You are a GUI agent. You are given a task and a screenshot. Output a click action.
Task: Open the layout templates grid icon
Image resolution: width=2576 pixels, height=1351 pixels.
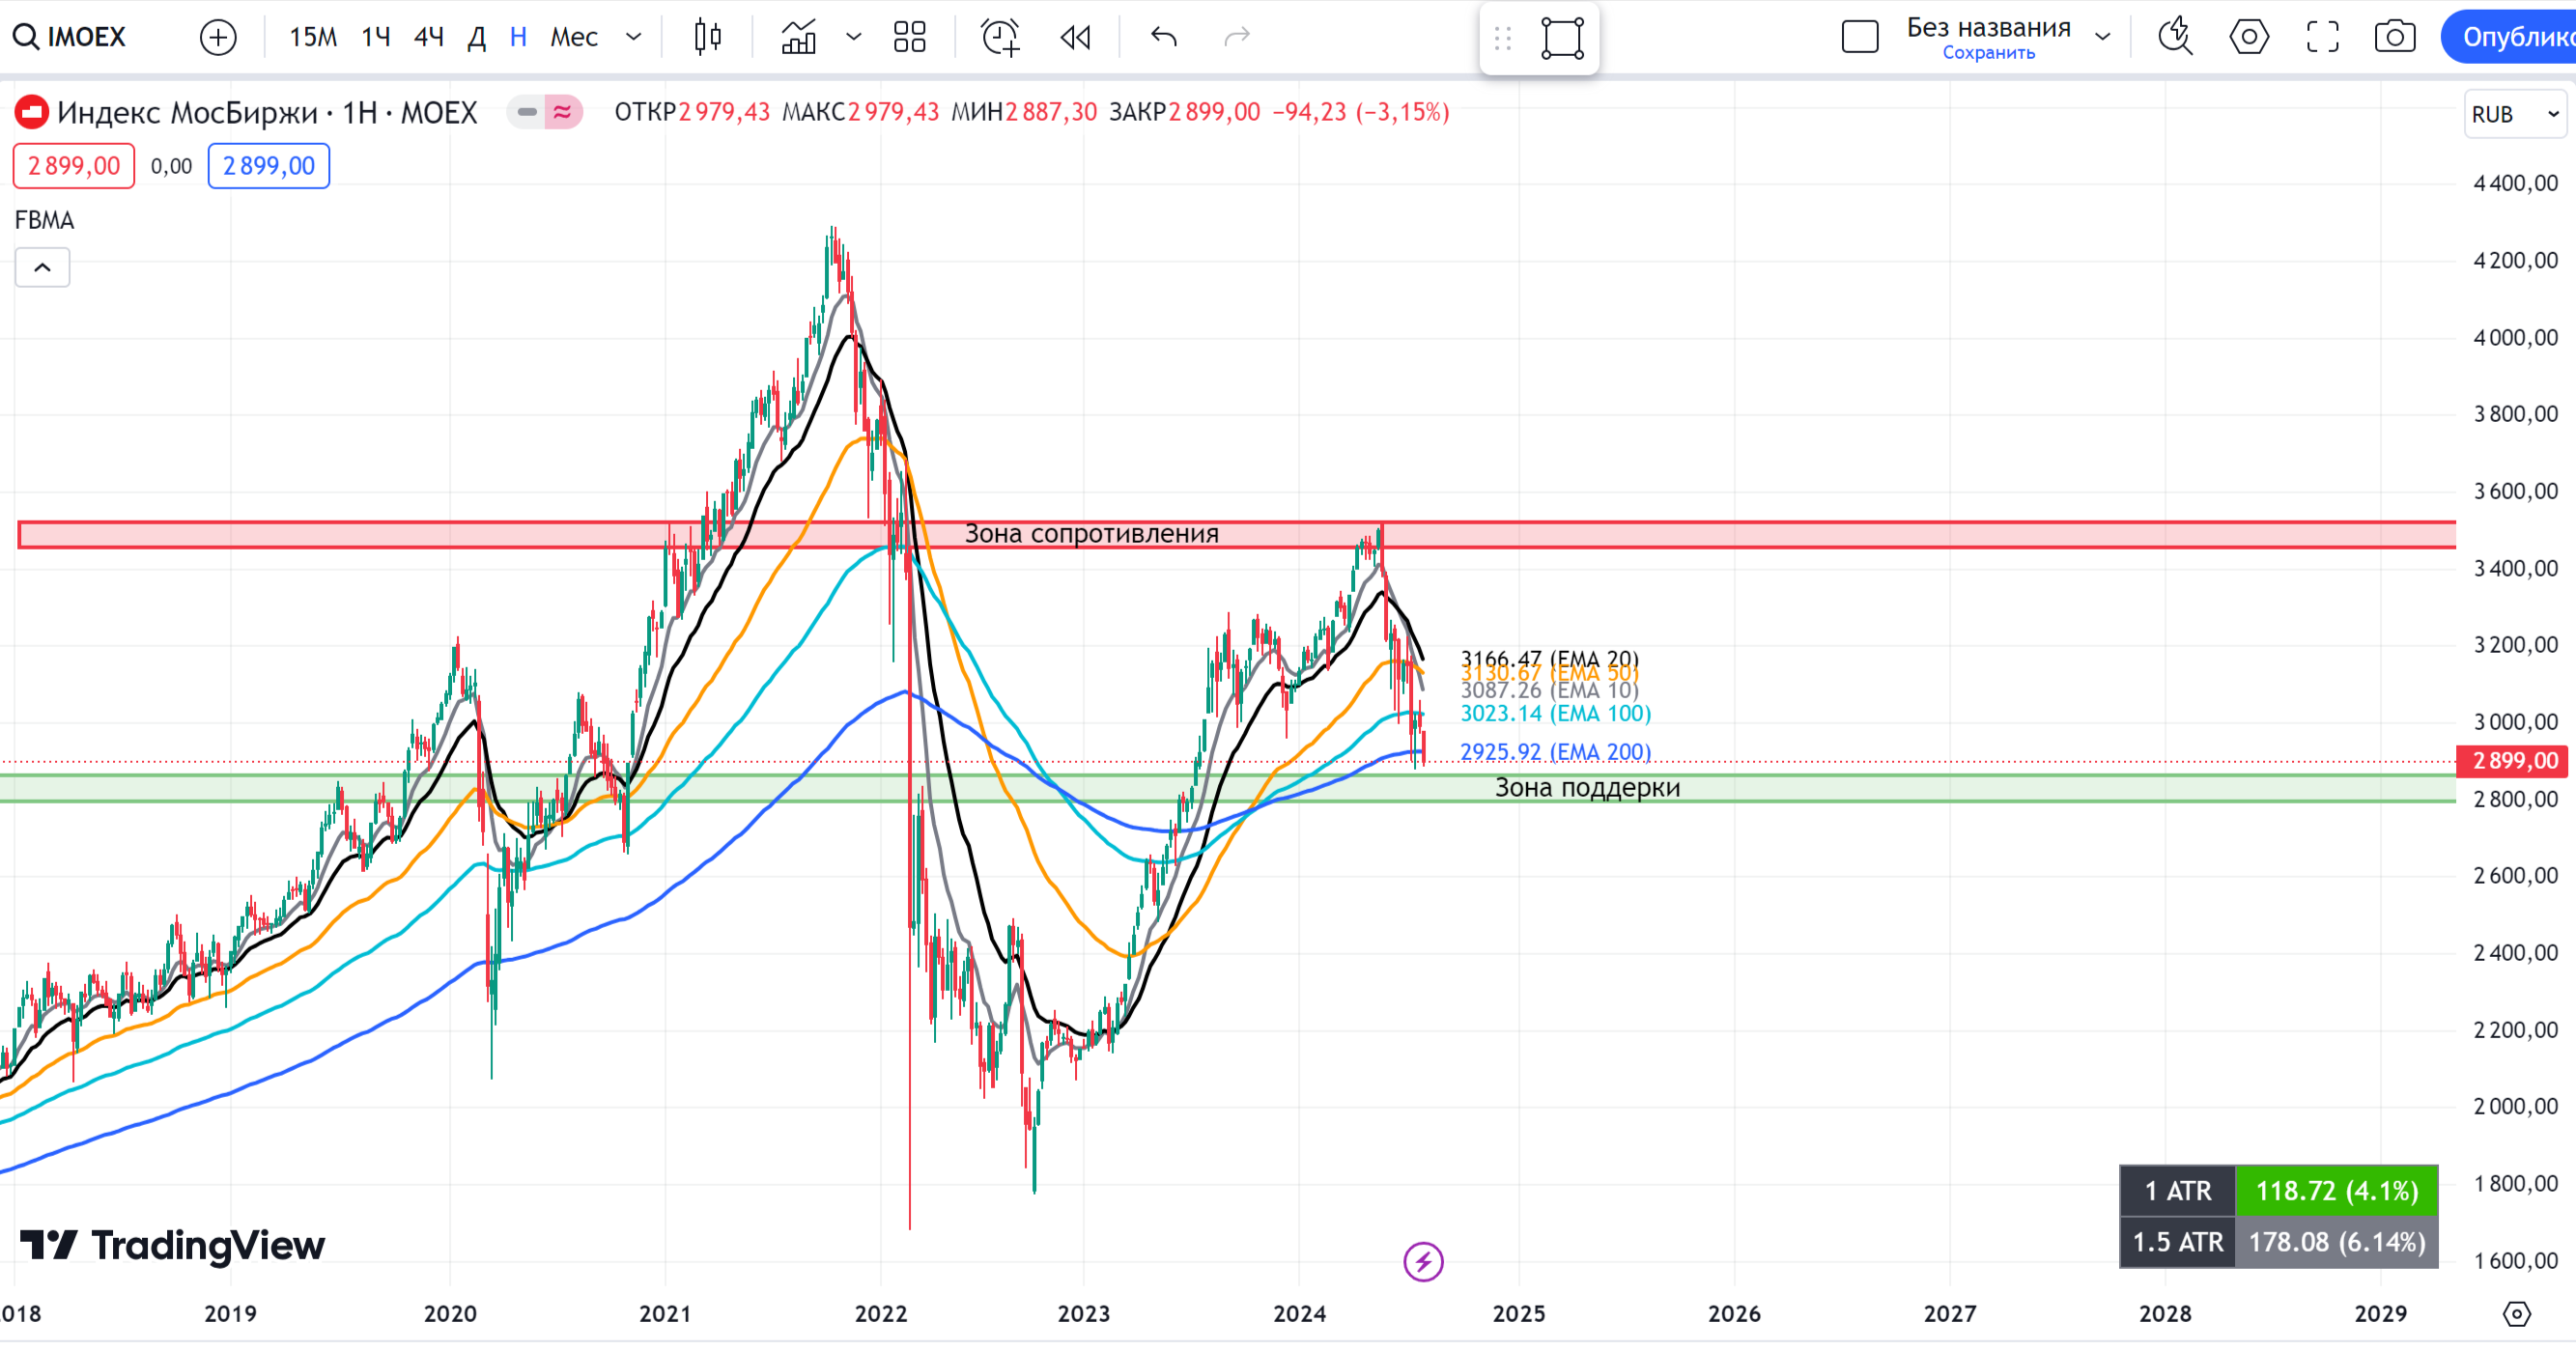click(x=909, y=37)
